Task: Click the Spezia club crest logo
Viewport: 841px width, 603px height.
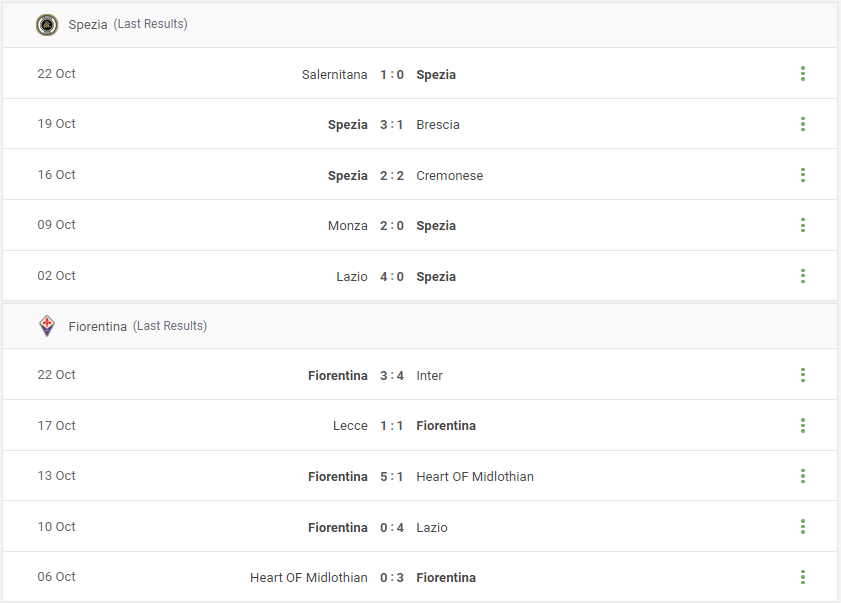Action: 47,25
